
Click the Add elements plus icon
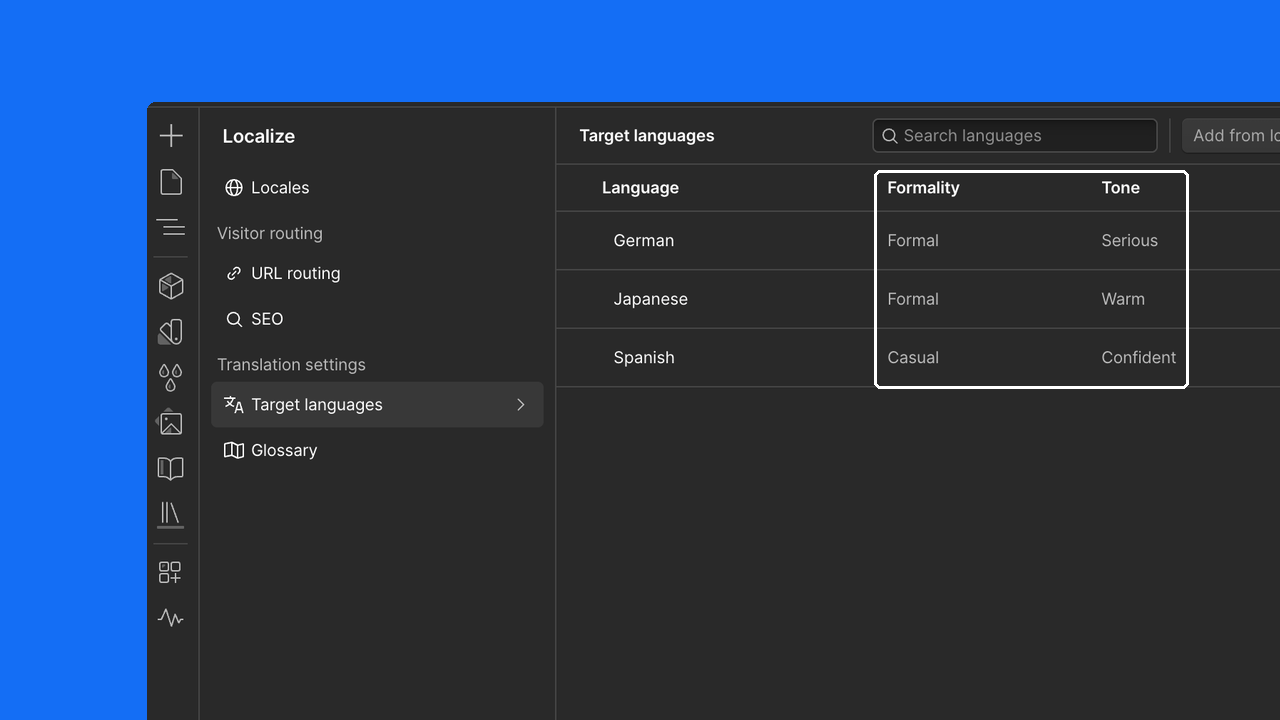point(171,136)
